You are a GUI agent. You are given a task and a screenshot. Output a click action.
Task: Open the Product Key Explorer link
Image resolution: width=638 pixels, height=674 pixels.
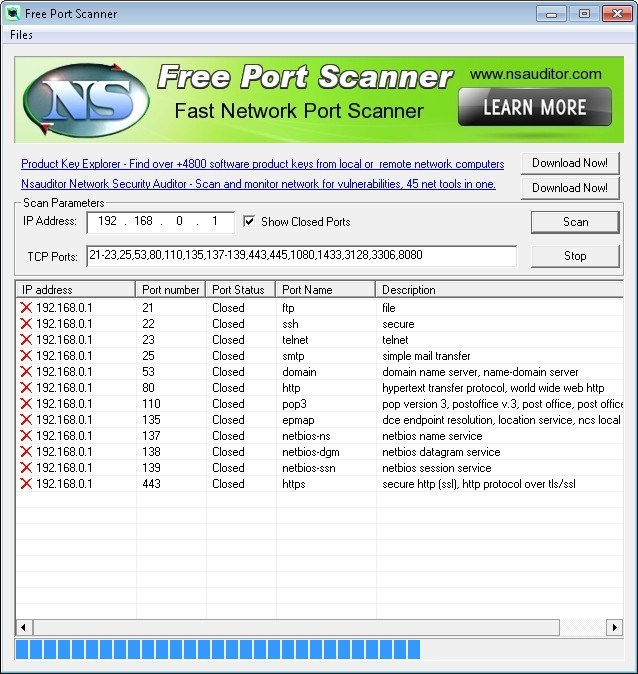tap(263, 164)
